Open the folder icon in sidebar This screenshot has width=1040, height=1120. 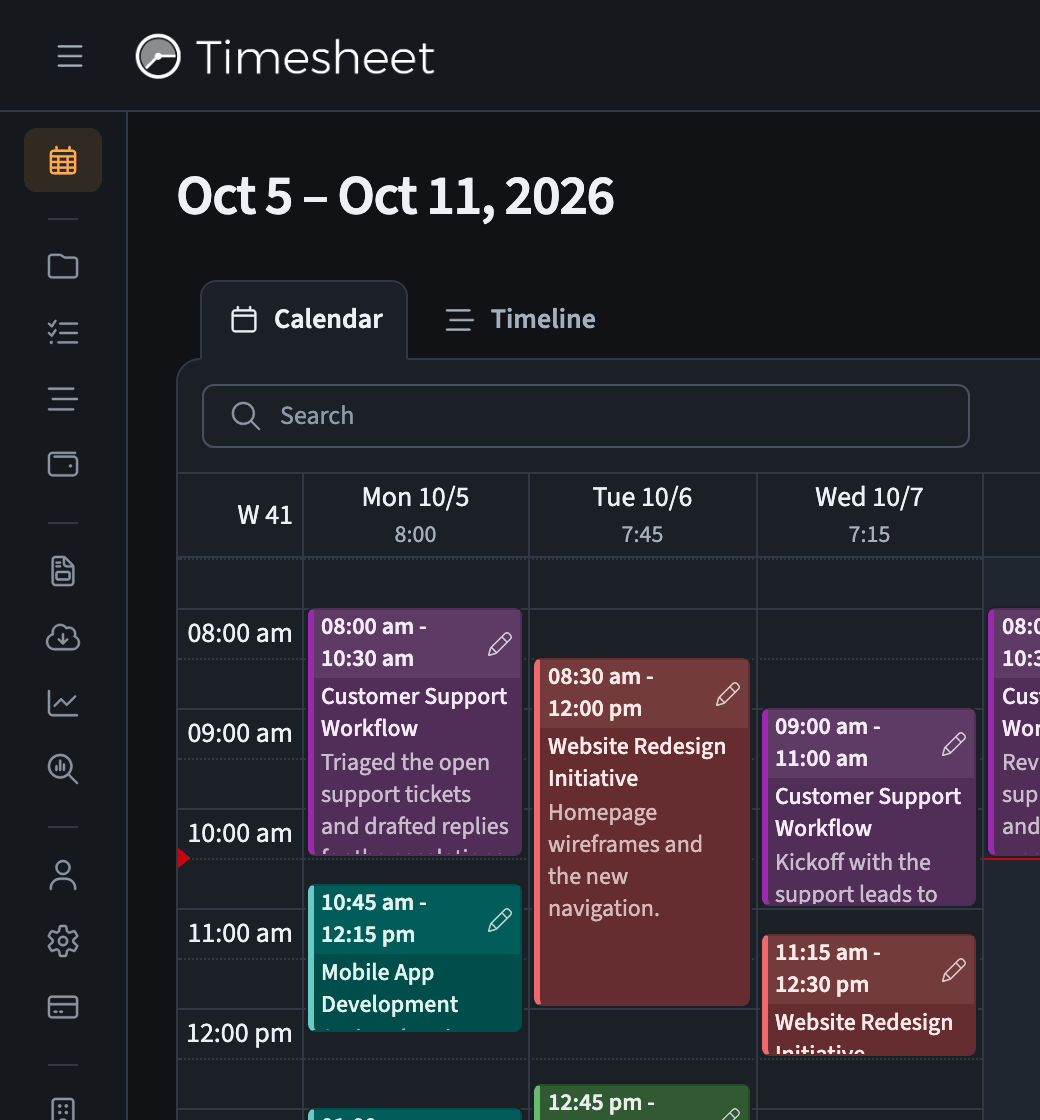(63, 266)
